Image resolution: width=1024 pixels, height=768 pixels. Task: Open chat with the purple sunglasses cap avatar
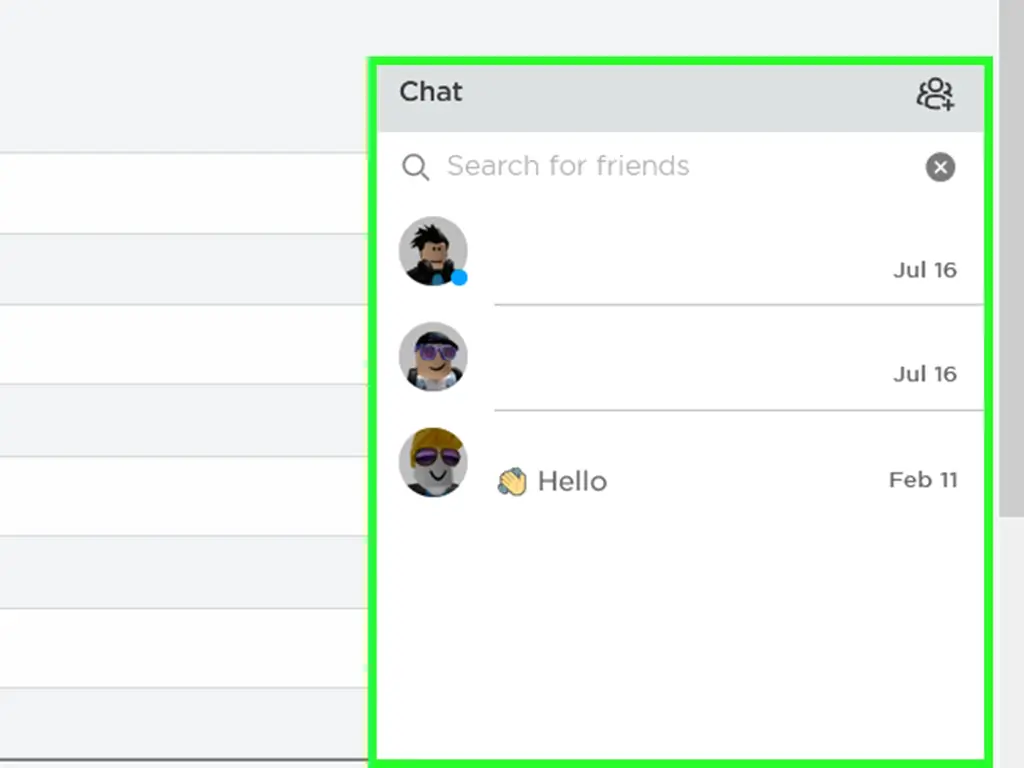pyautogui.click(x=433, y=357)
